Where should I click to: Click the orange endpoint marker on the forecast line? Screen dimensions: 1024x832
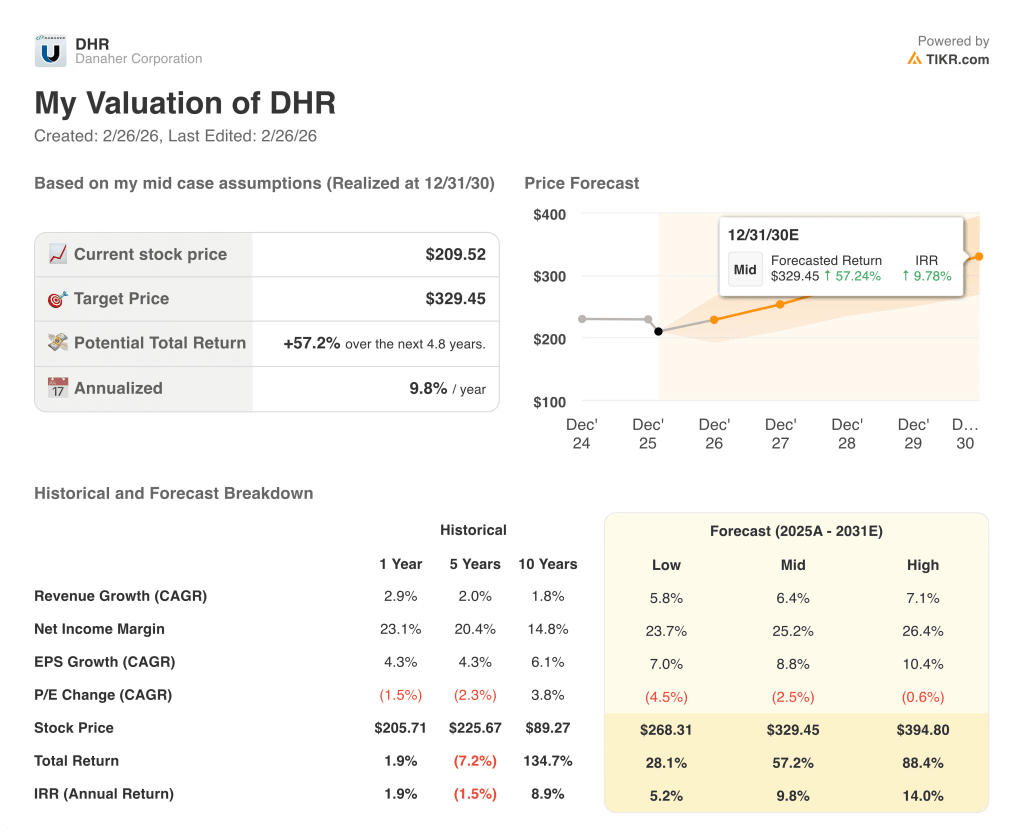(978, 256)
